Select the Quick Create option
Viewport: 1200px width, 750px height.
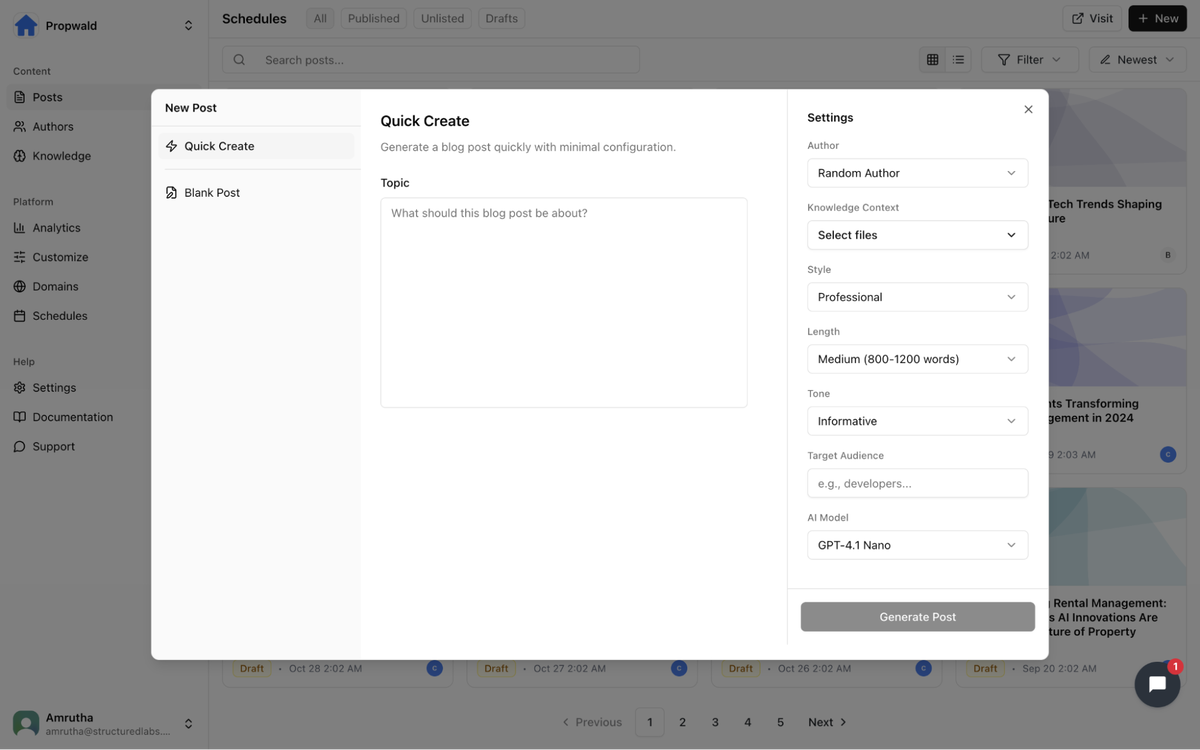point(218,145)
